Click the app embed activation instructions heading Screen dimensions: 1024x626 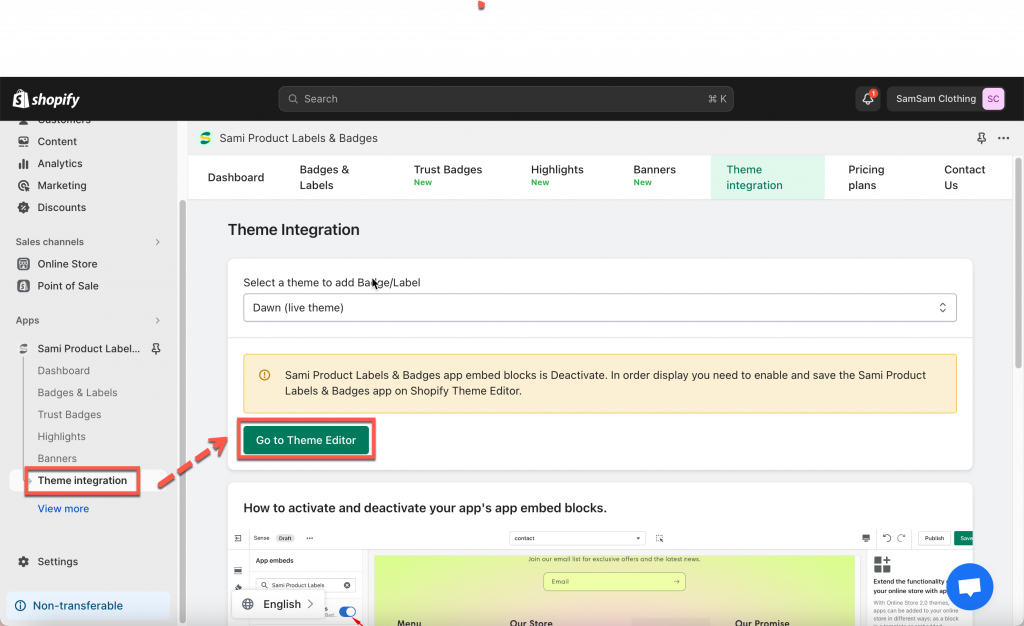coord(425,508)
